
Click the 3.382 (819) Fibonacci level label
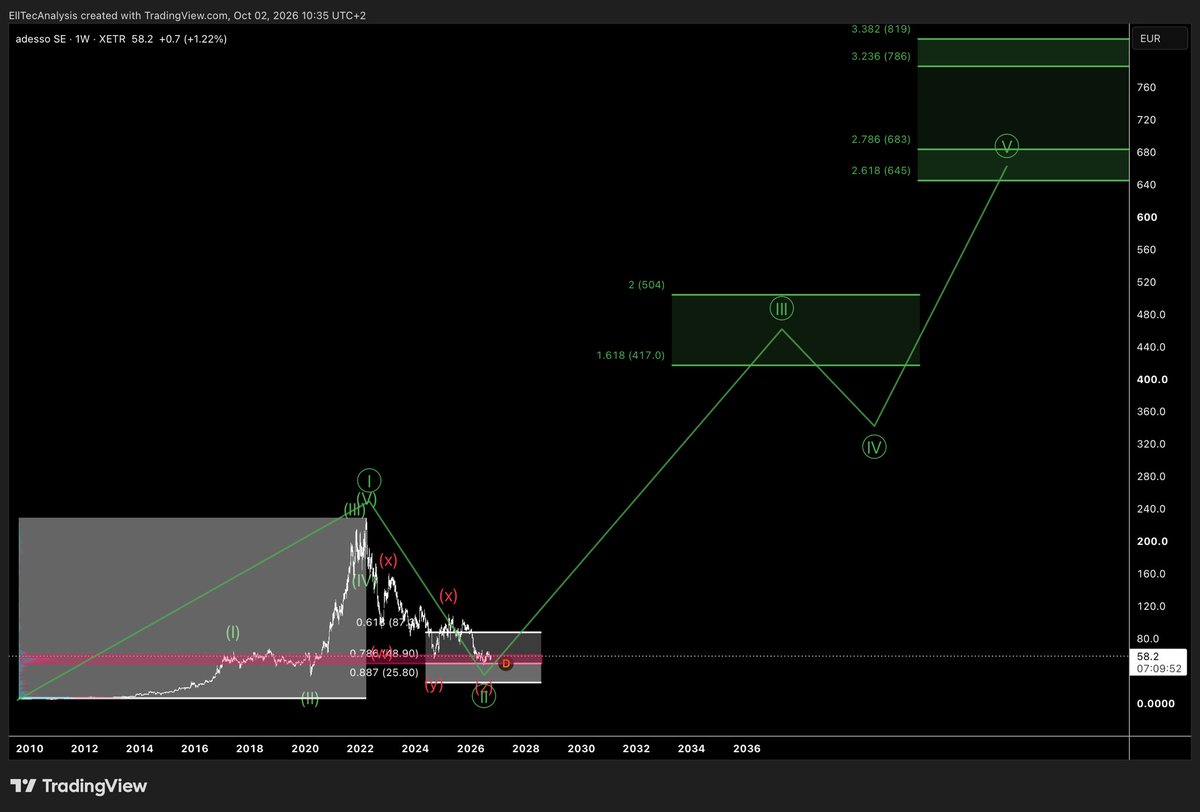[880, 29]
